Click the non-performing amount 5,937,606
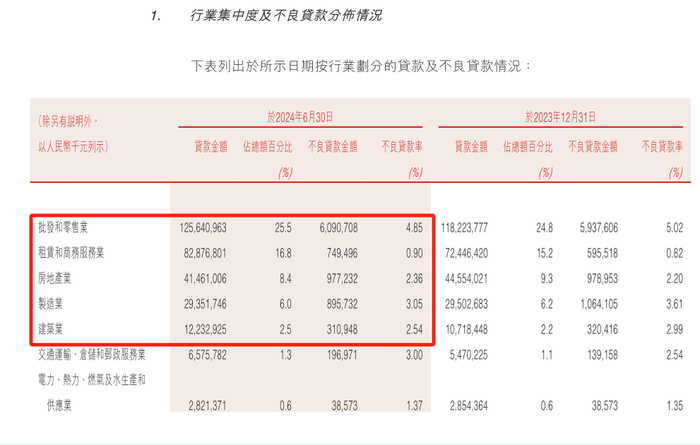Image resolution: width=700 pixels, height=445 pixels. click(x=599, y=228)
